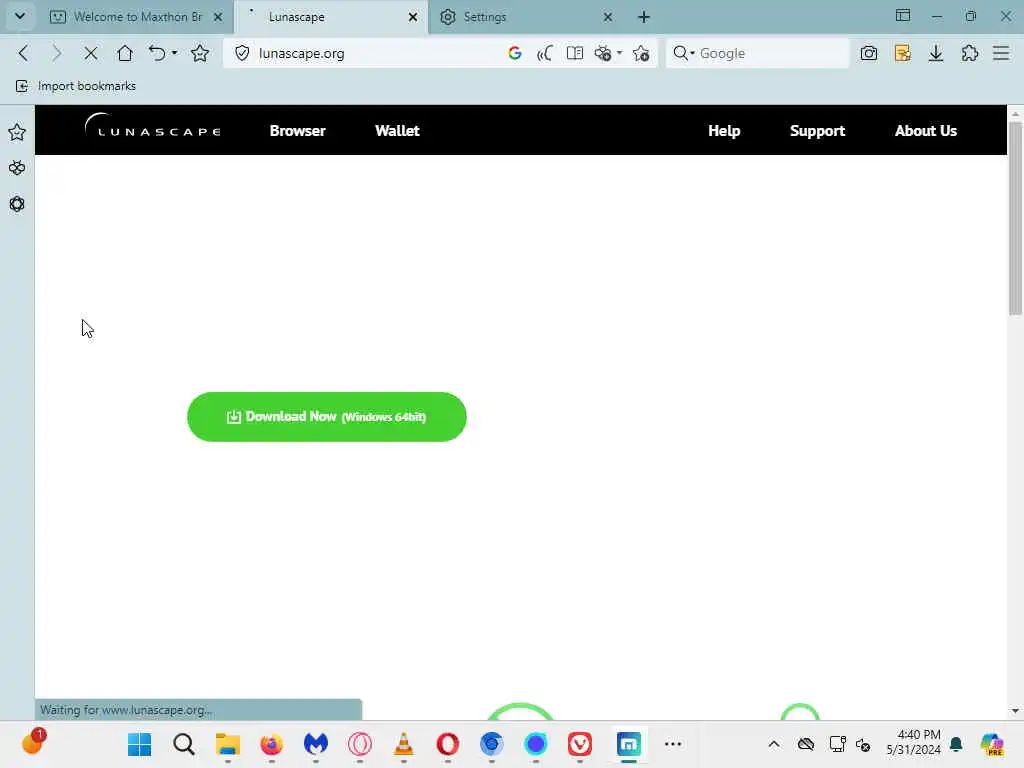The height and width of the screenshot is (768, 1024).
Task: Click the page vertical scrollbar thumb
Action: click(x=1015, y=219)
